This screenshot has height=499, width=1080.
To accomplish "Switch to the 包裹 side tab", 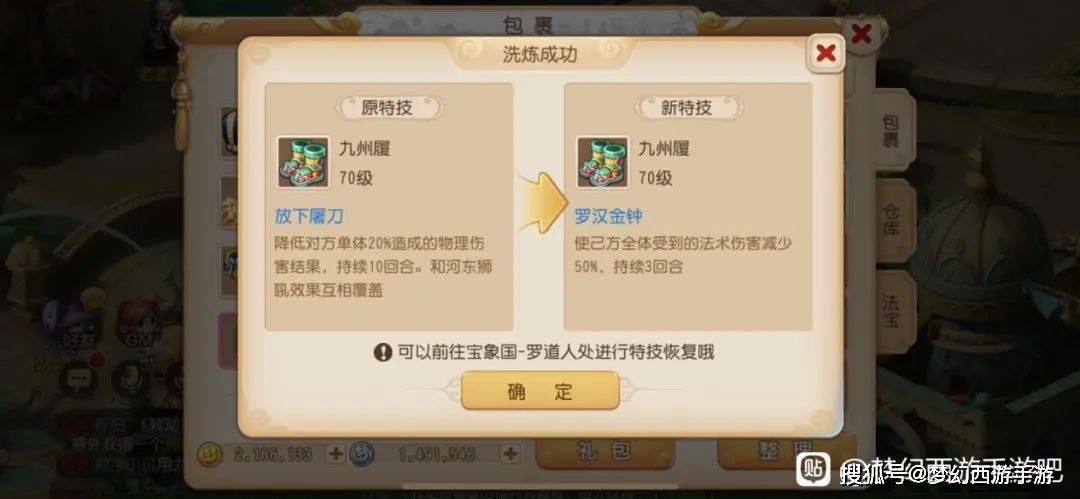I will coord(891,132).
